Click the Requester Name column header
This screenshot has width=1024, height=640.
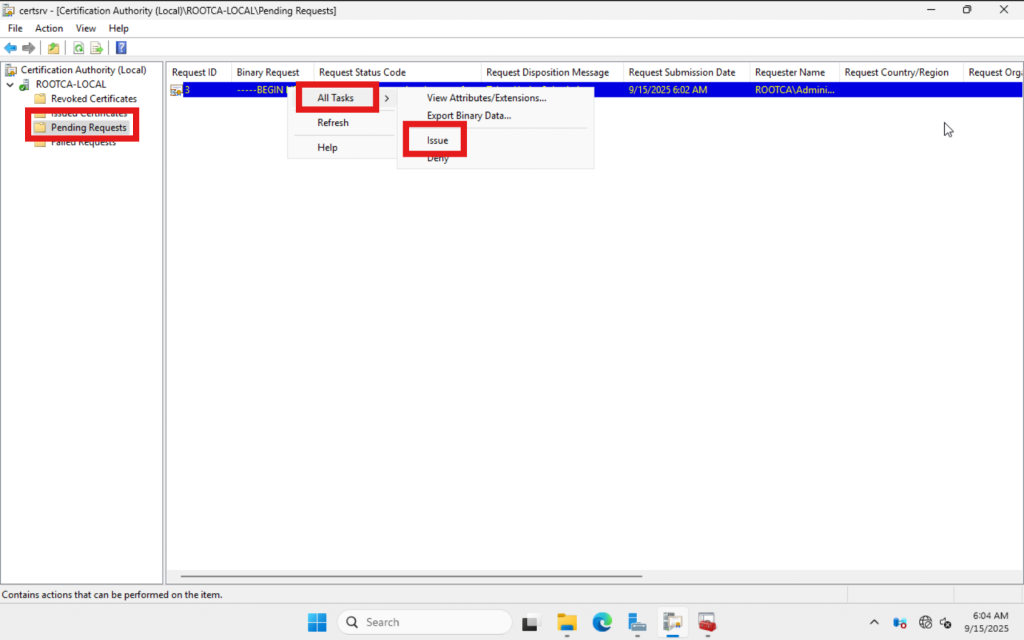(790, 72)
